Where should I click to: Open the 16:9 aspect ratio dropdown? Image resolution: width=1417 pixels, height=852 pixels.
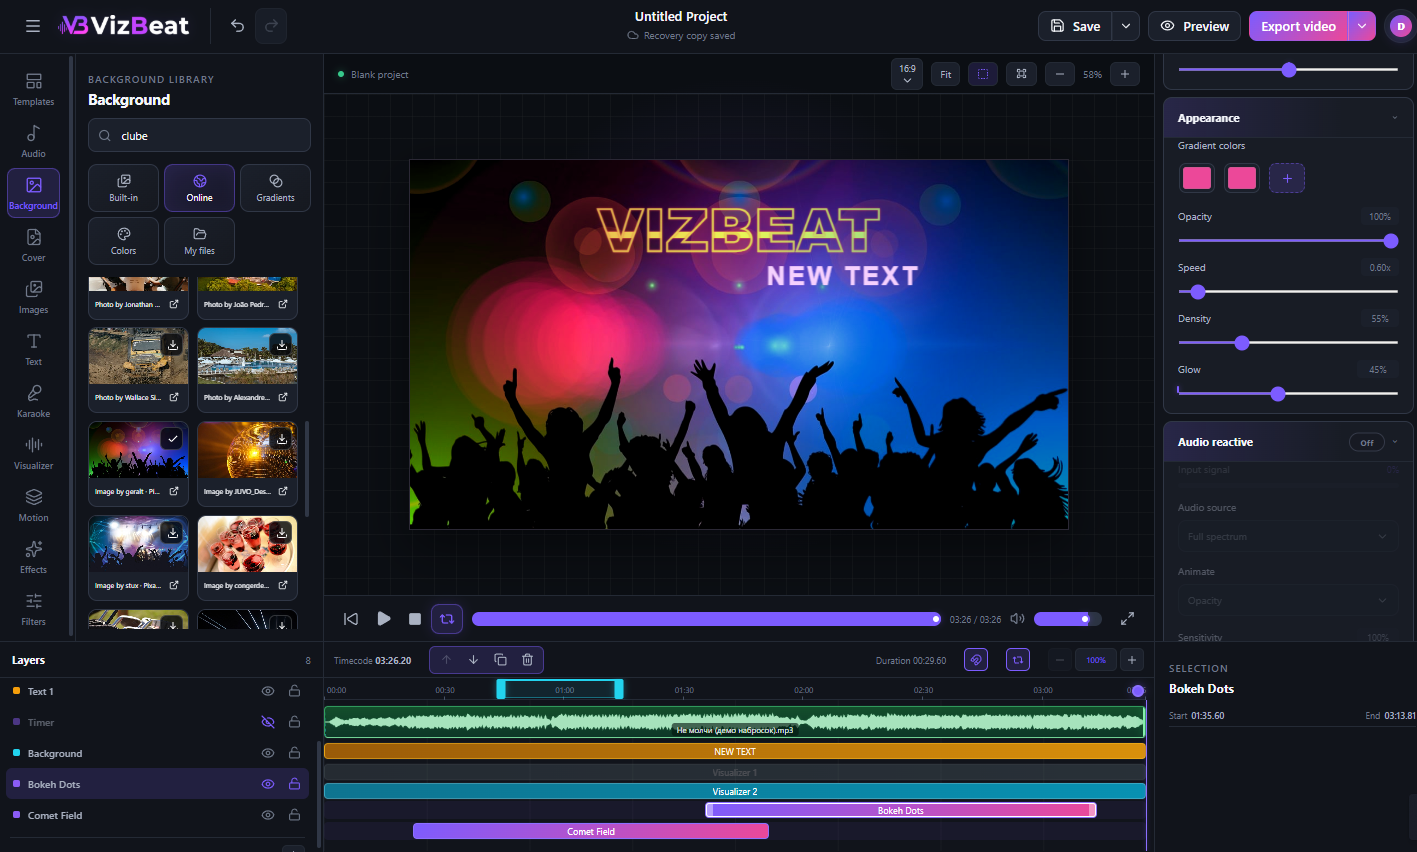pos(907,74)
